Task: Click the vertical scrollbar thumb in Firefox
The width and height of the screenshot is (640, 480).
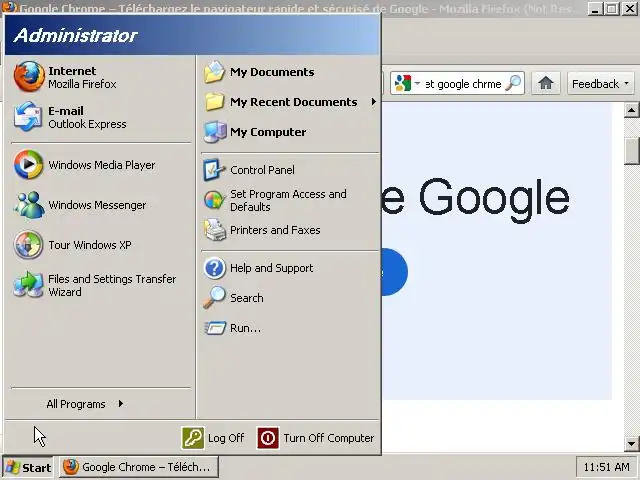Action: (631, 149)
